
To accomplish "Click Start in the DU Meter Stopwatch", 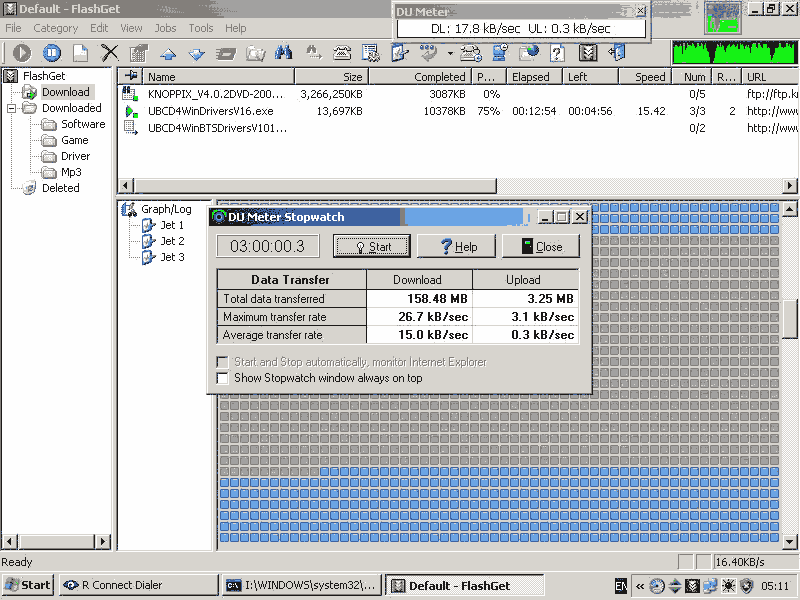I will 372,246.
